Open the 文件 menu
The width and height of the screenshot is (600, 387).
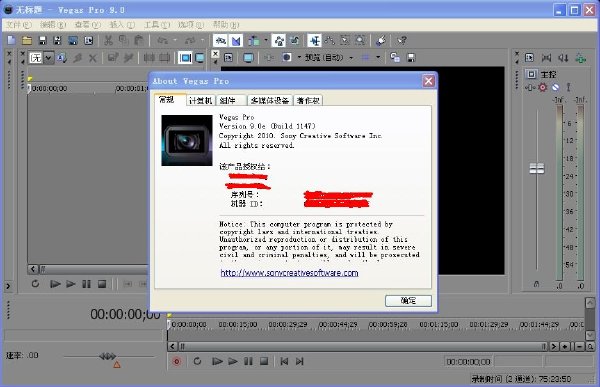tap(18, 25)
